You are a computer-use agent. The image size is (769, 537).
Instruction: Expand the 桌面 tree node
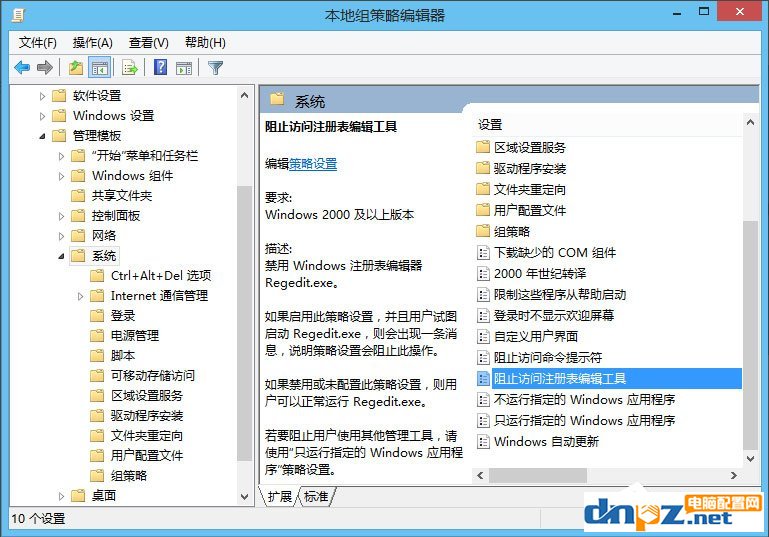pyautogui.click(x=61, y=496)
